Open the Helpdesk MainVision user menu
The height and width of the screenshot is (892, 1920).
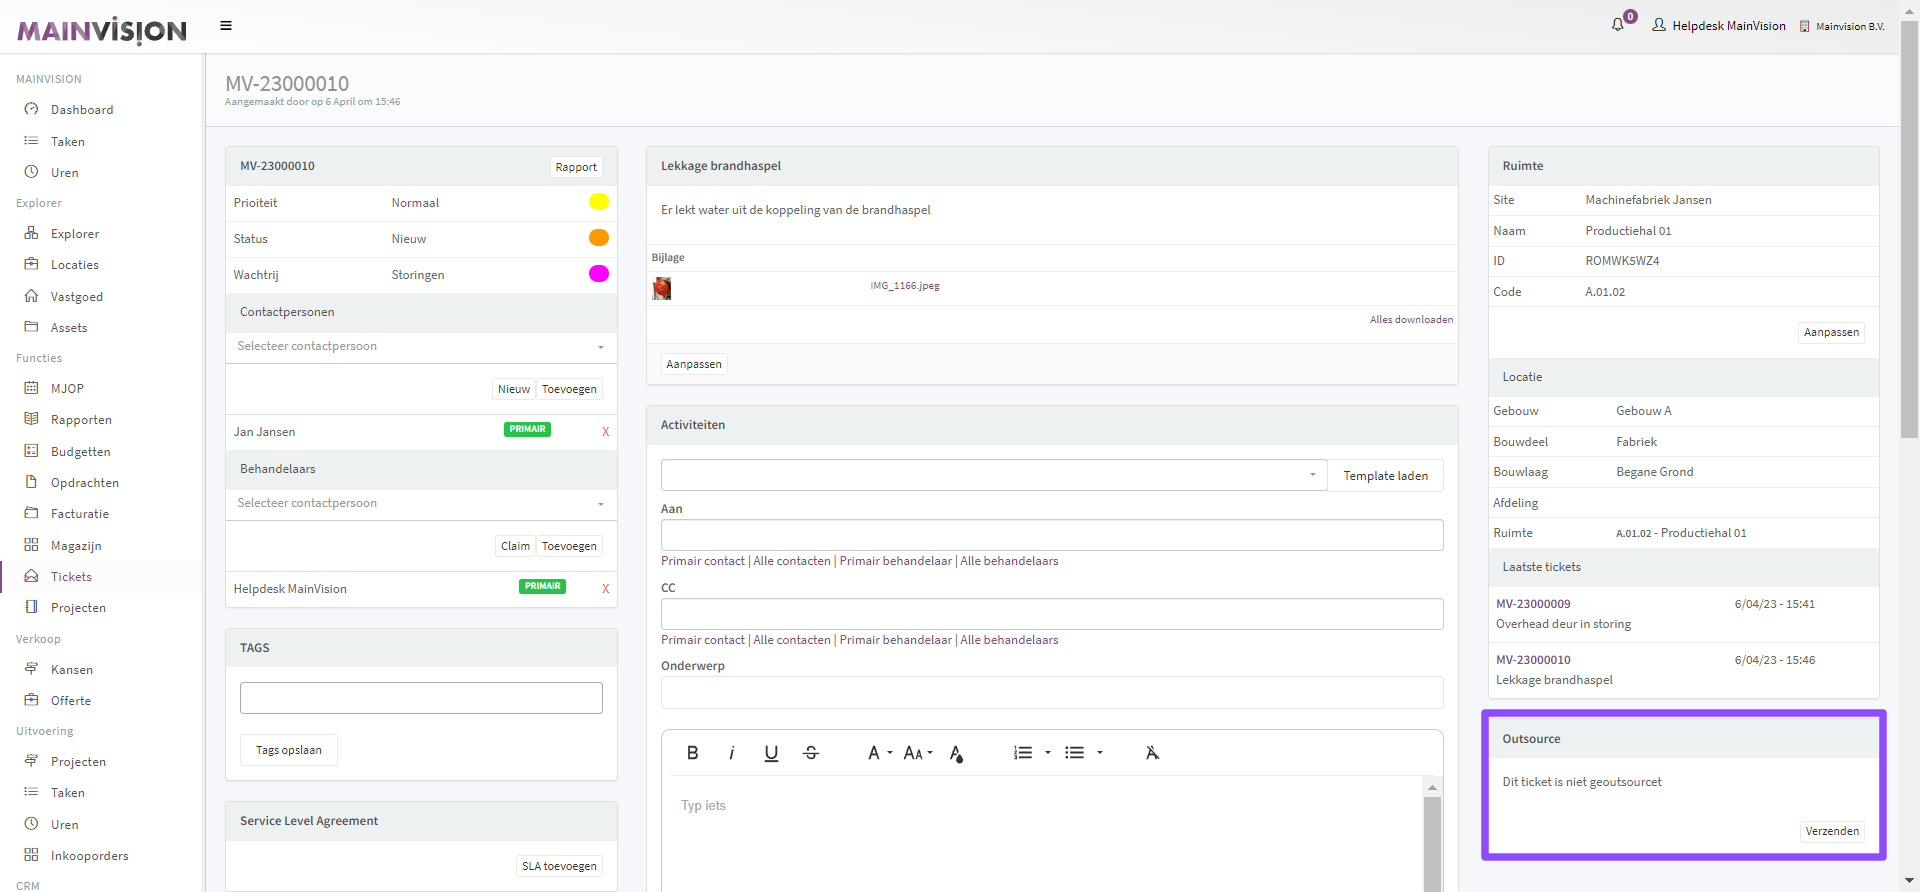click(x=1719, y=26)
